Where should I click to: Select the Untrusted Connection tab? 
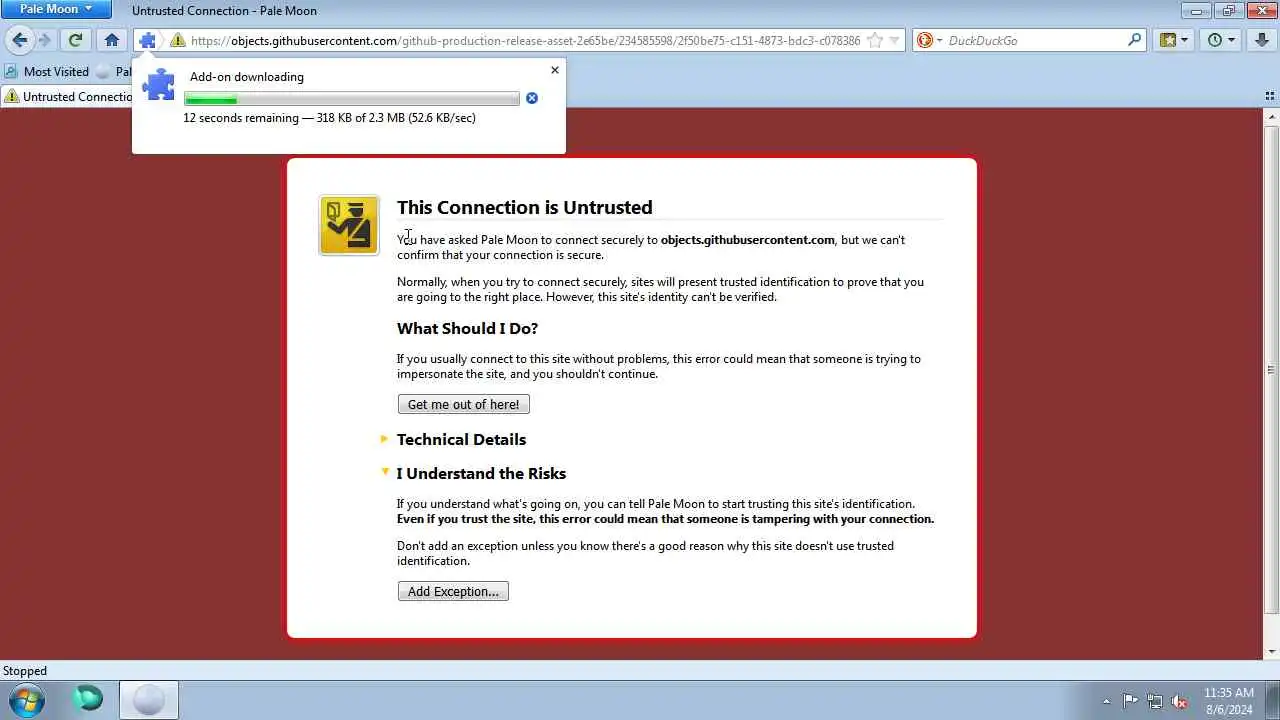click(68, 97)
